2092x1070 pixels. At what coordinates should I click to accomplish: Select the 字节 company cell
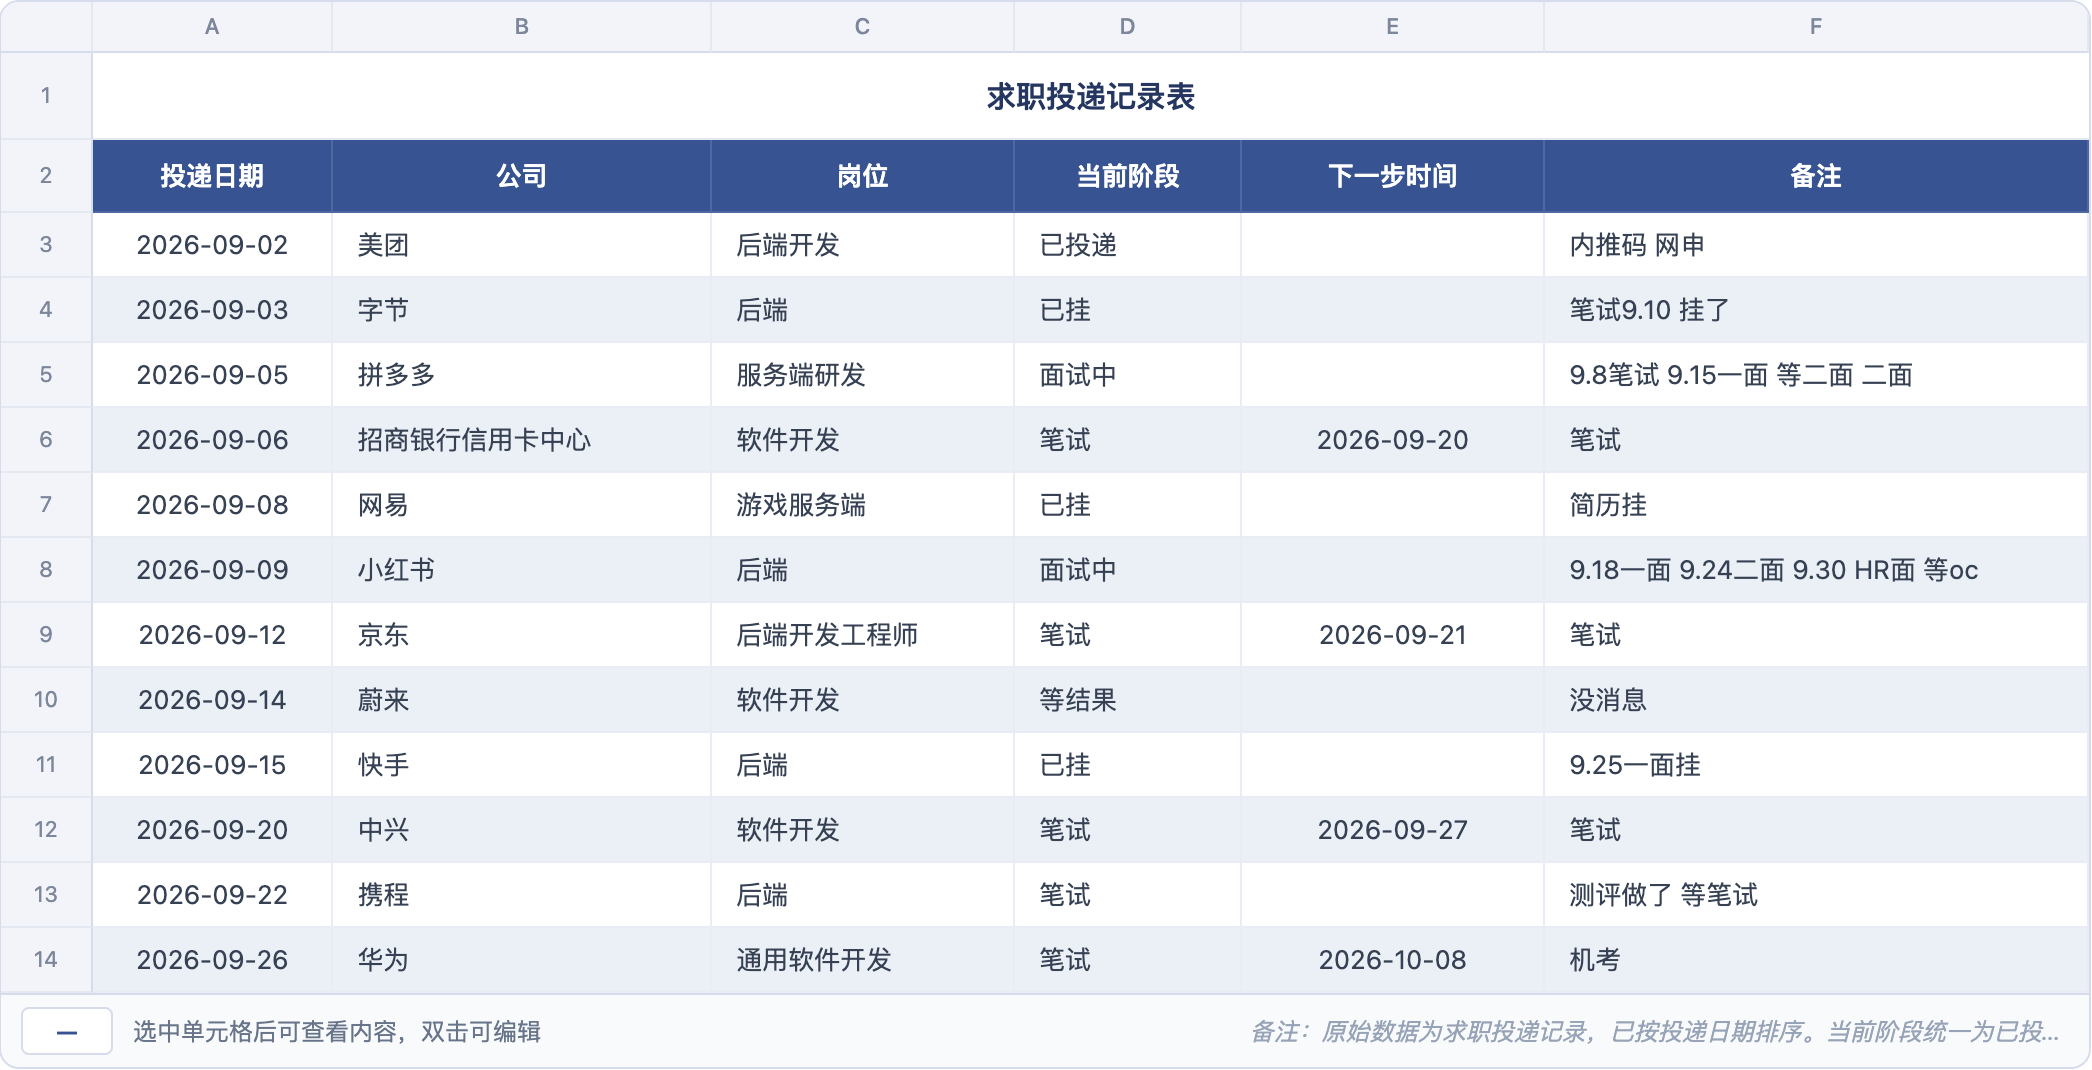point(522,310)
